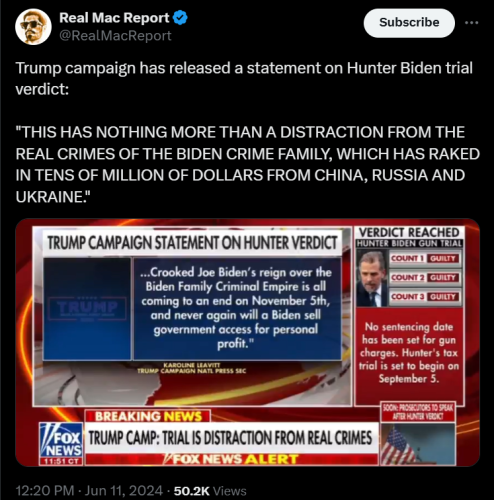Open the three-dot more options menu
The image size is (494, 500).
tap(471, 23)
